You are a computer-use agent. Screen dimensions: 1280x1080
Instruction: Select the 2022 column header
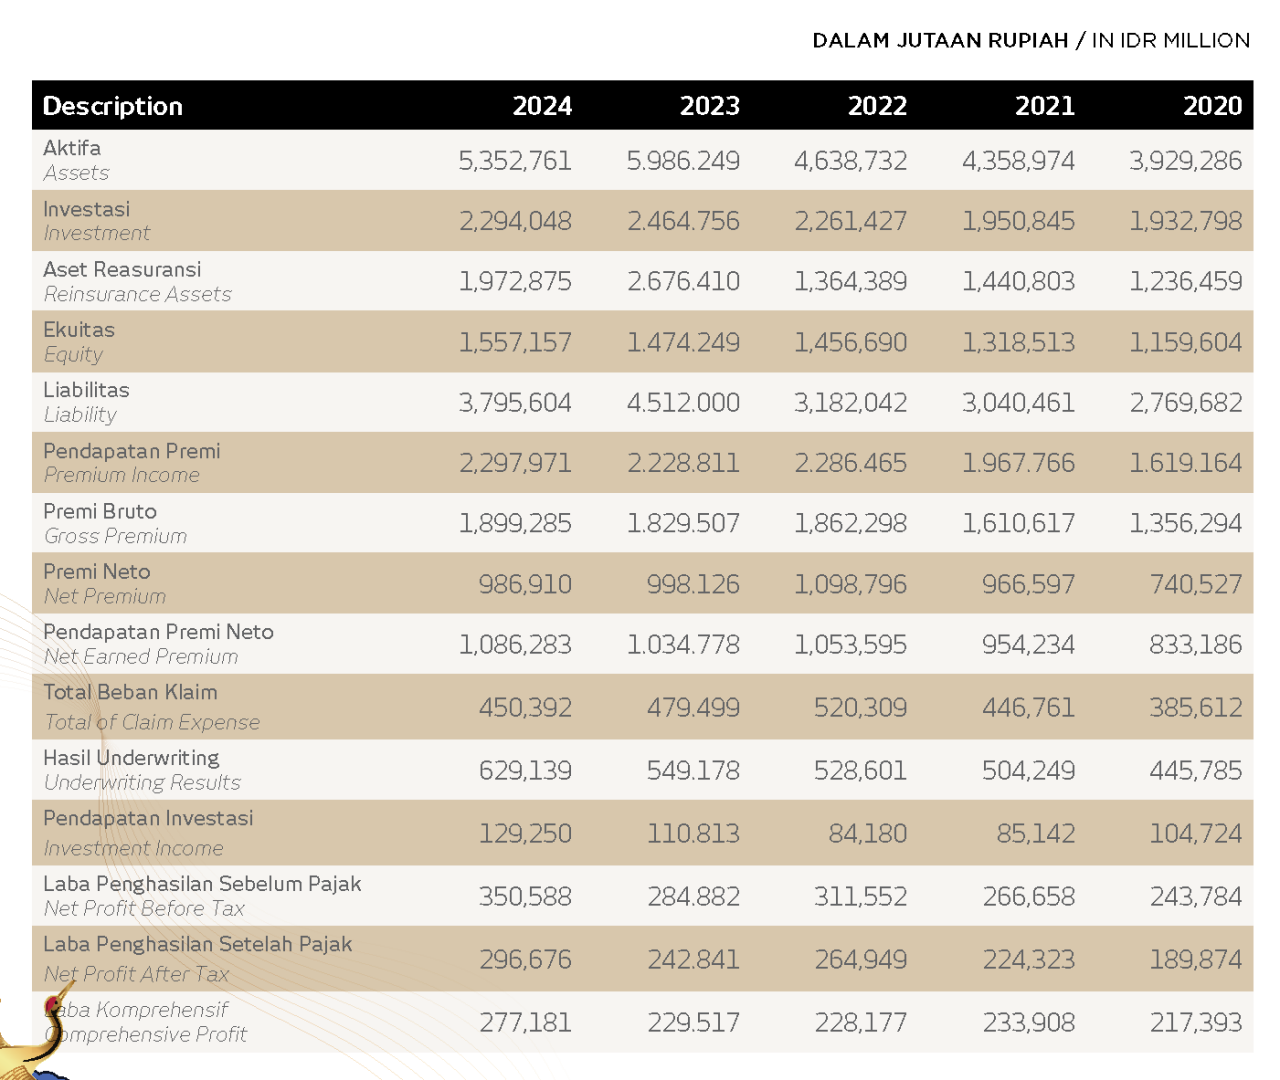(877, 106)
